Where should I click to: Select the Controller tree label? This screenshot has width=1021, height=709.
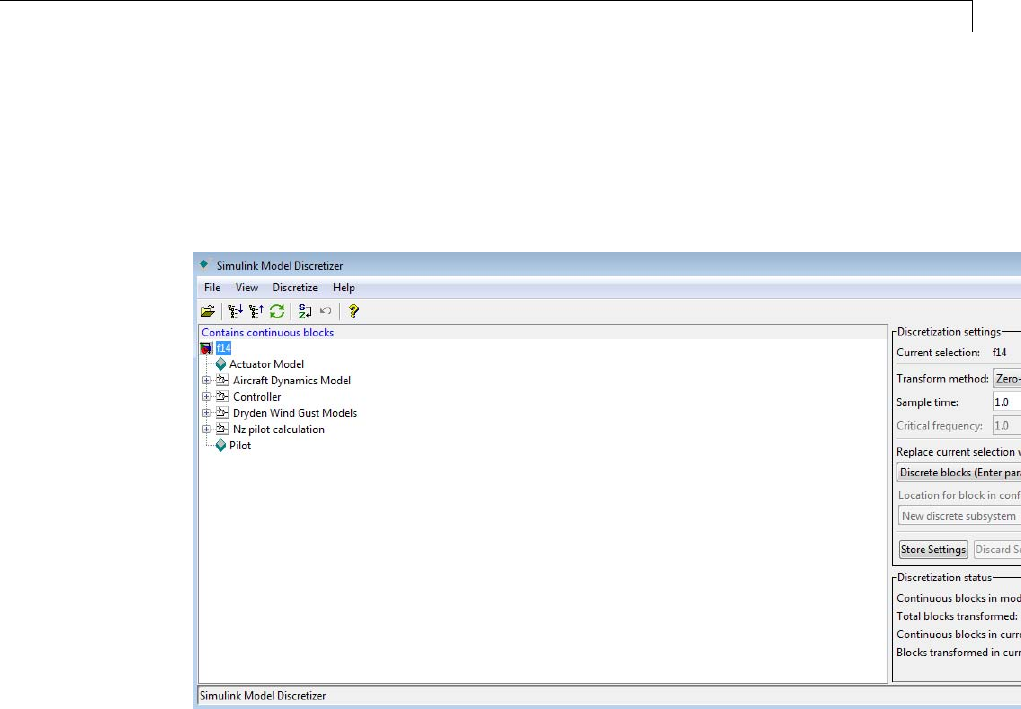click(x=257, y=396)
